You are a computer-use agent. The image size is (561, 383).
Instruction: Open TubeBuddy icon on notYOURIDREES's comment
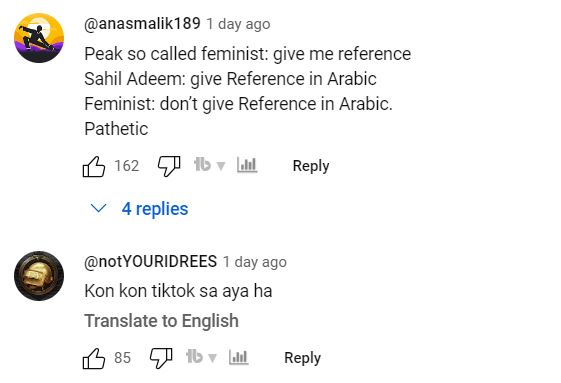(194, 357)
